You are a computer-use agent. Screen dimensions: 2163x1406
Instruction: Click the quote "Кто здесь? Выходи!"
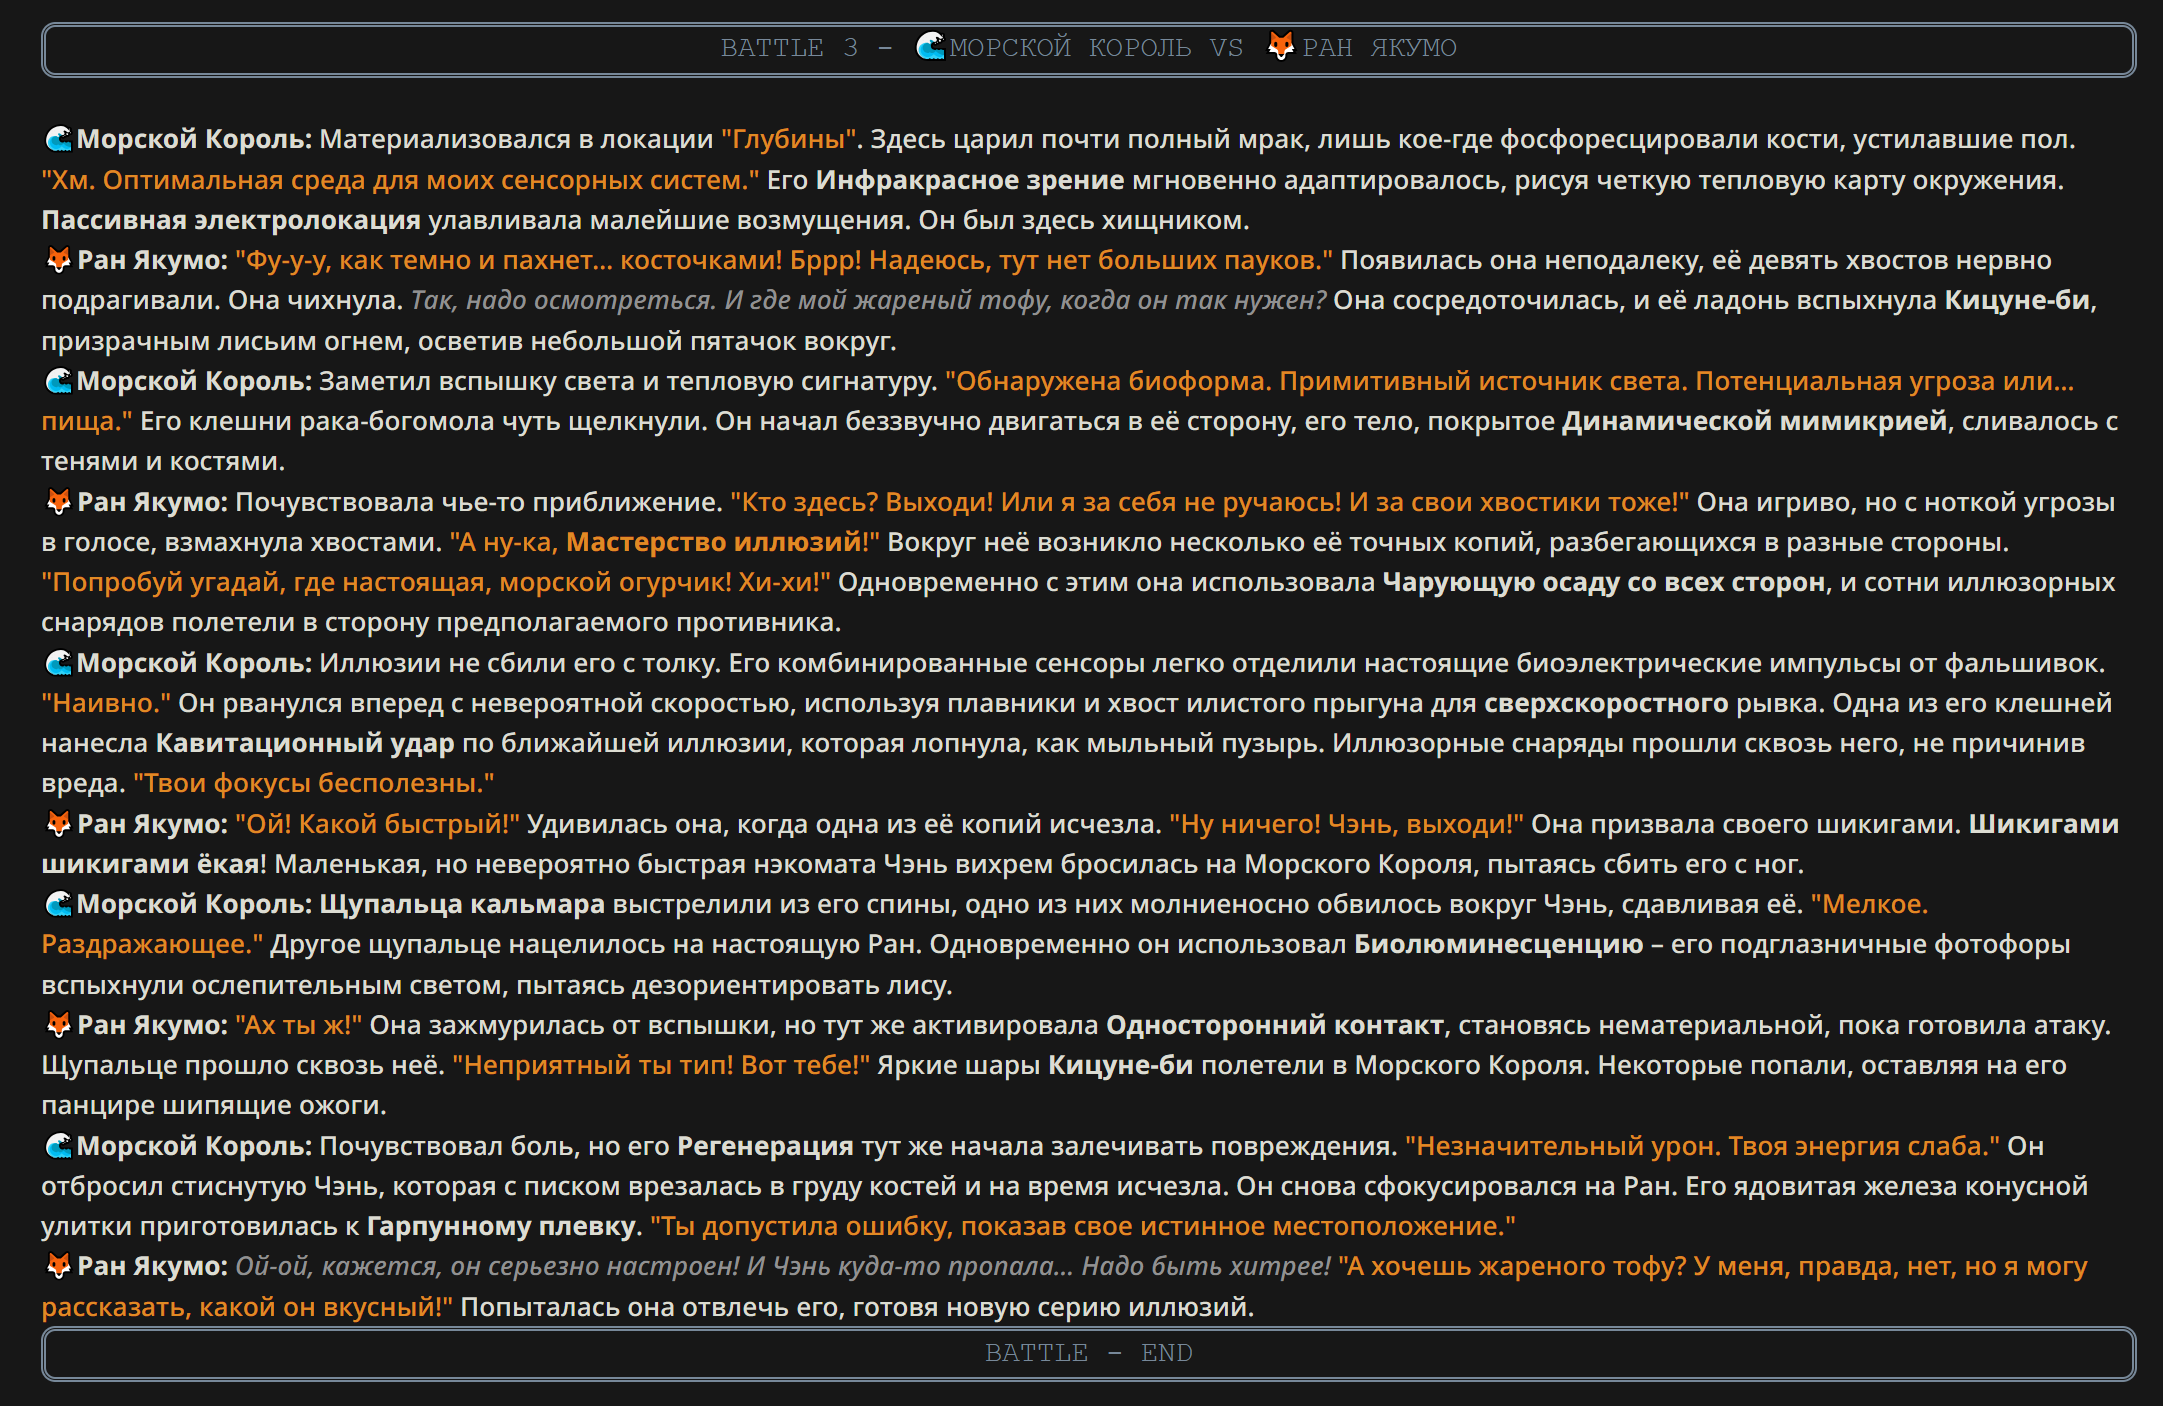pyautogui.click(x=862, y=502)
